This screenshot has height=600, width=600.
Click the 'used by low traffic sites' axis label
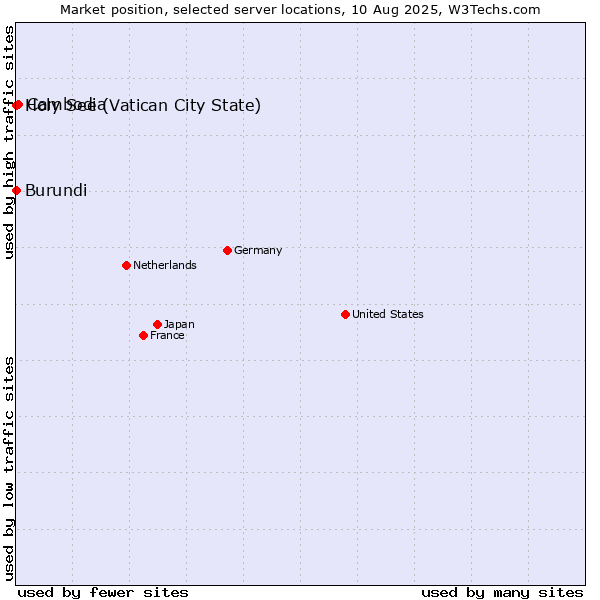8,469
